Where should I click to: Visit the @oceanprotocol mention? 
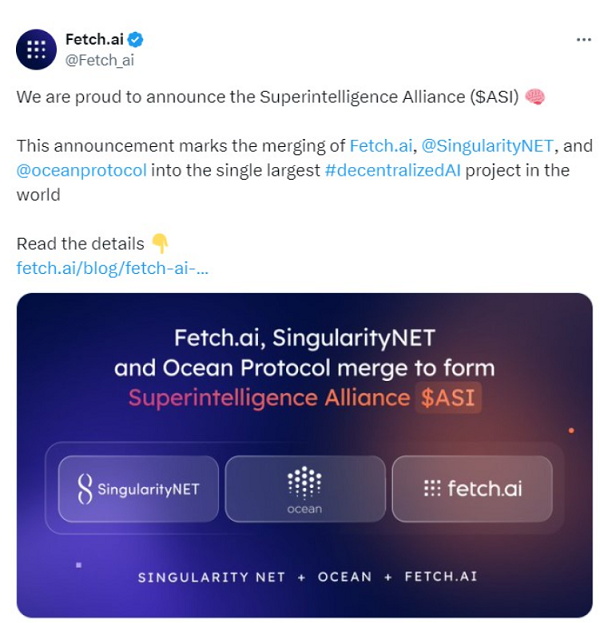click(x=82, y=170)
